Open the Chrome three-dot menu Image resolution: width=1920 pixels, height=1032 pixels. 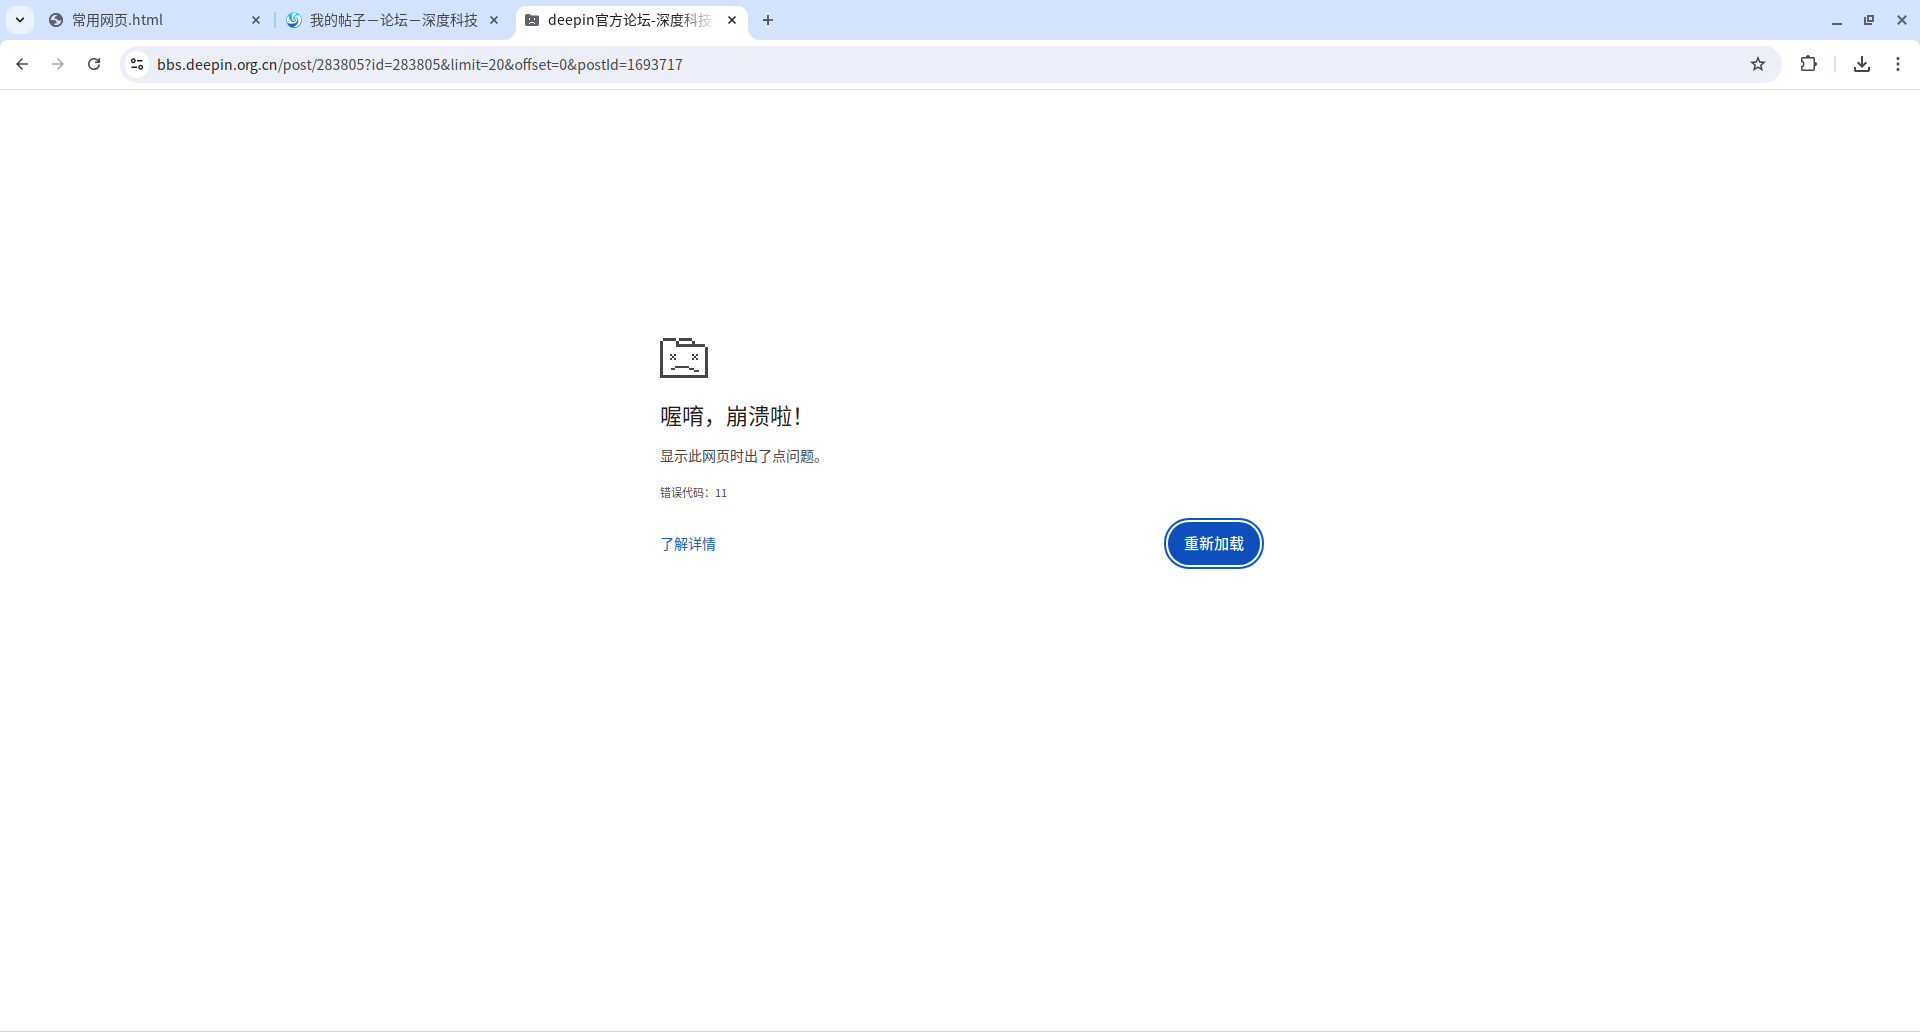coord(1899,64)
